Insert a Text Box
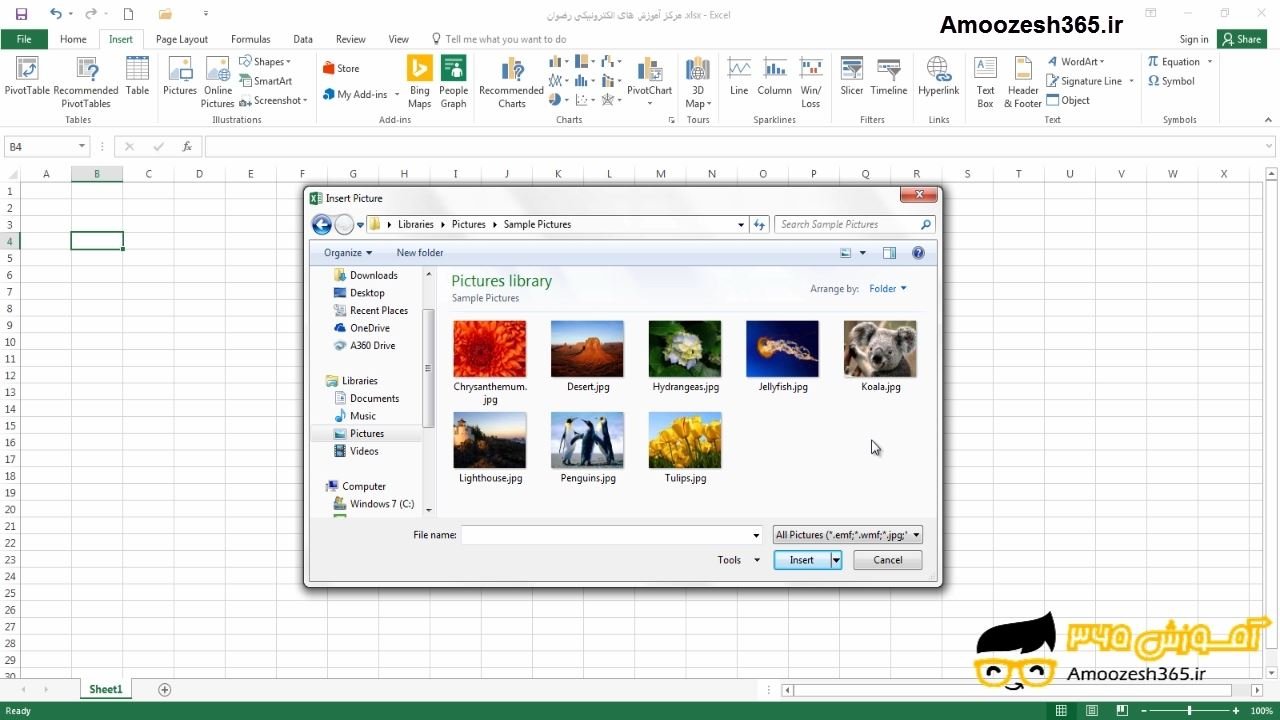Viewport: 1280px width, 720px height. 986,80
